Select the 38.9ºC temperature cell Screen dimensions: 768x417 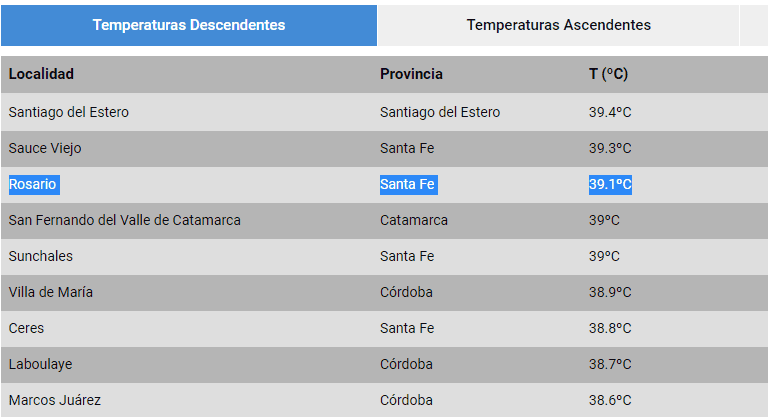[x=610, y=292]
